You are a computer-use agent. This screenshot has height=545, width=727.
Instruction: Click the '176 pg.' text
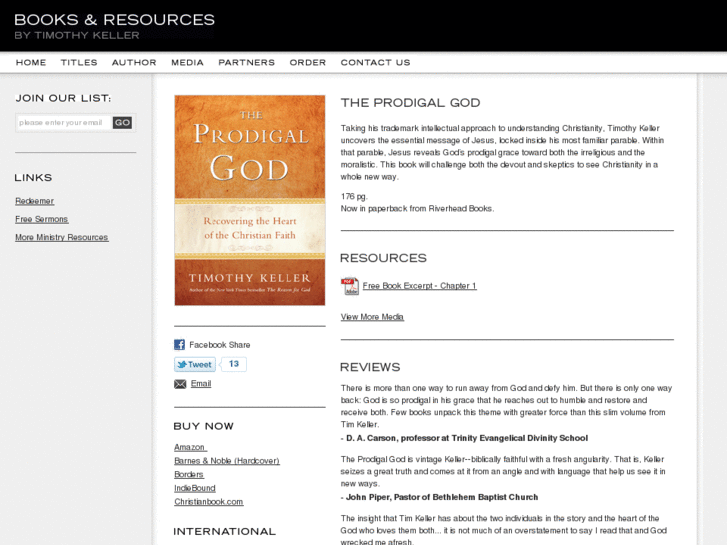tap(354, 197)
